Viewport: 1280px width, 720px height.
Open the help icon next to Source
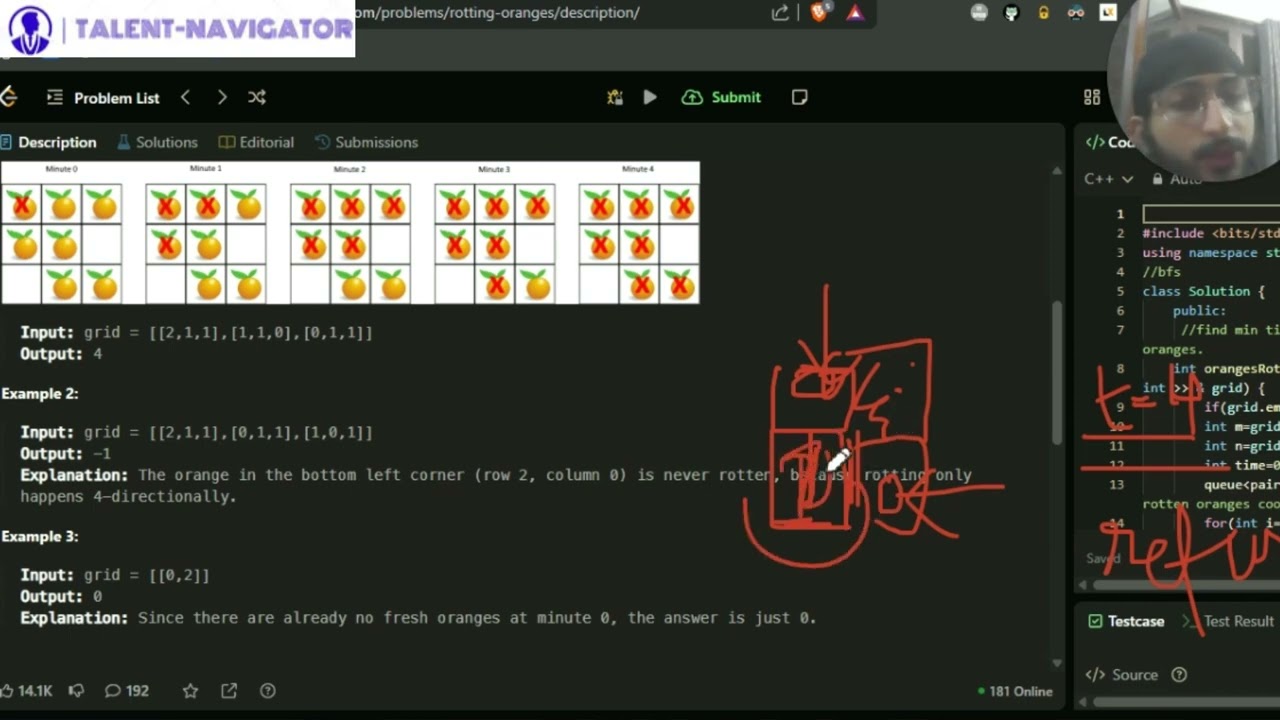click(1179, 675)
